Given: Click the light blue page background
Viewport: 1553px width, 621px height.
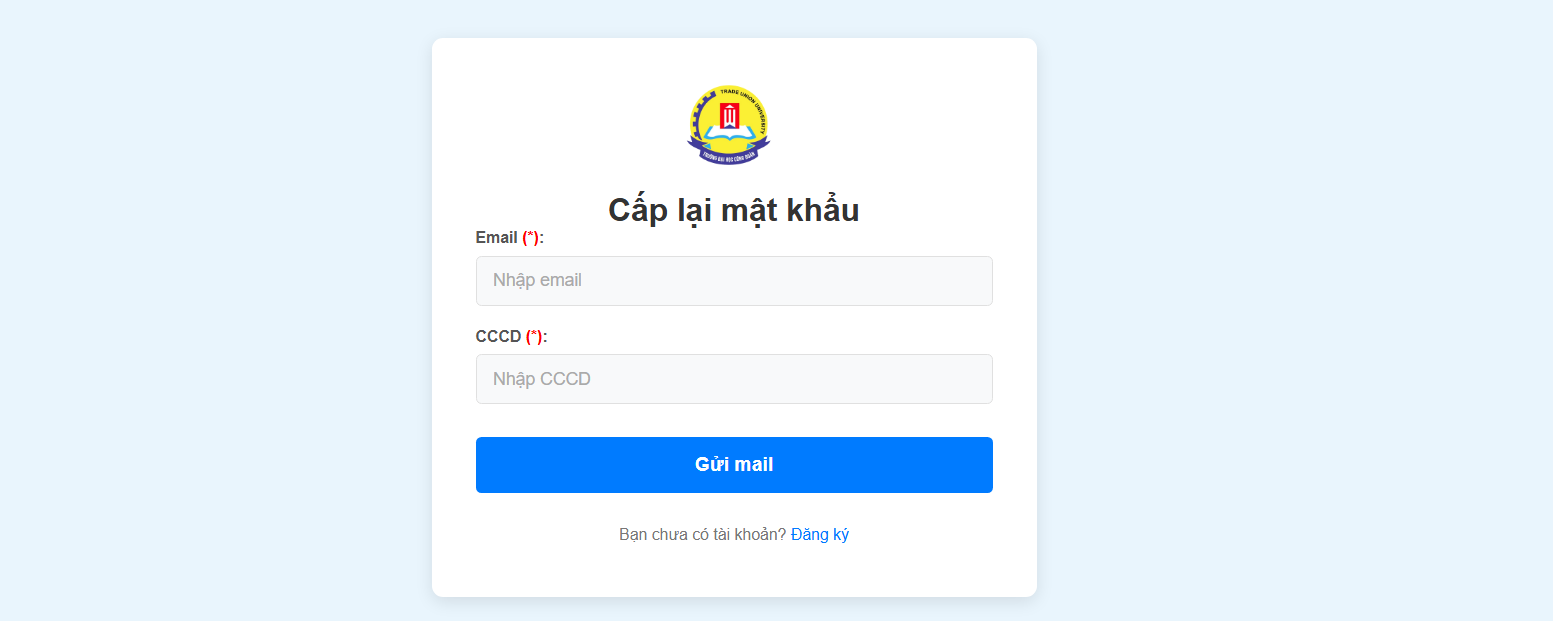Looking at the screenshot, I should (x=200, y=300).
